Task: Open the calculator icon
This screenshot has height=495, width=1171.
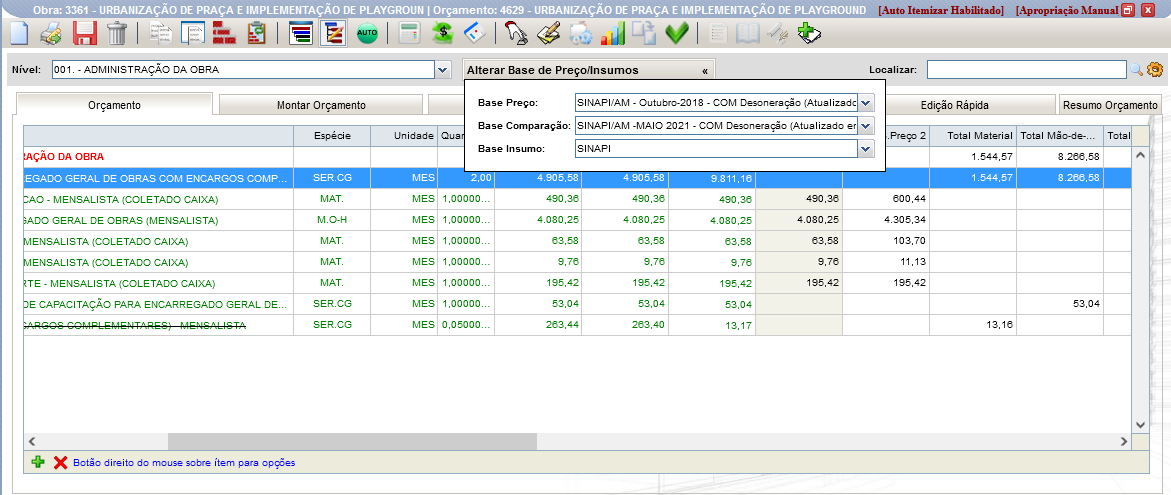Action: point(409,34)
